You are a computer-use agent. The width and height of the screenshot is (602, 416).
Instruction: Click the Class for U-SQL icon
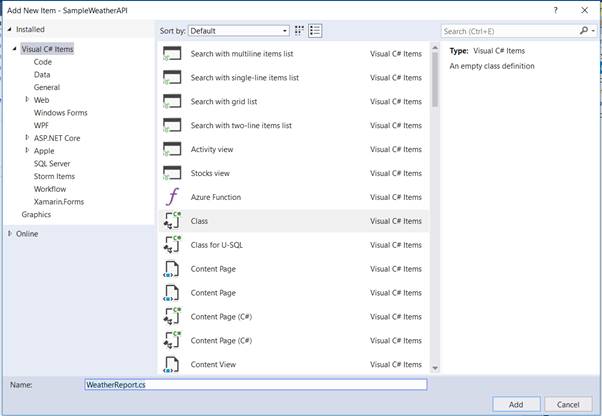tap(171, 245)
